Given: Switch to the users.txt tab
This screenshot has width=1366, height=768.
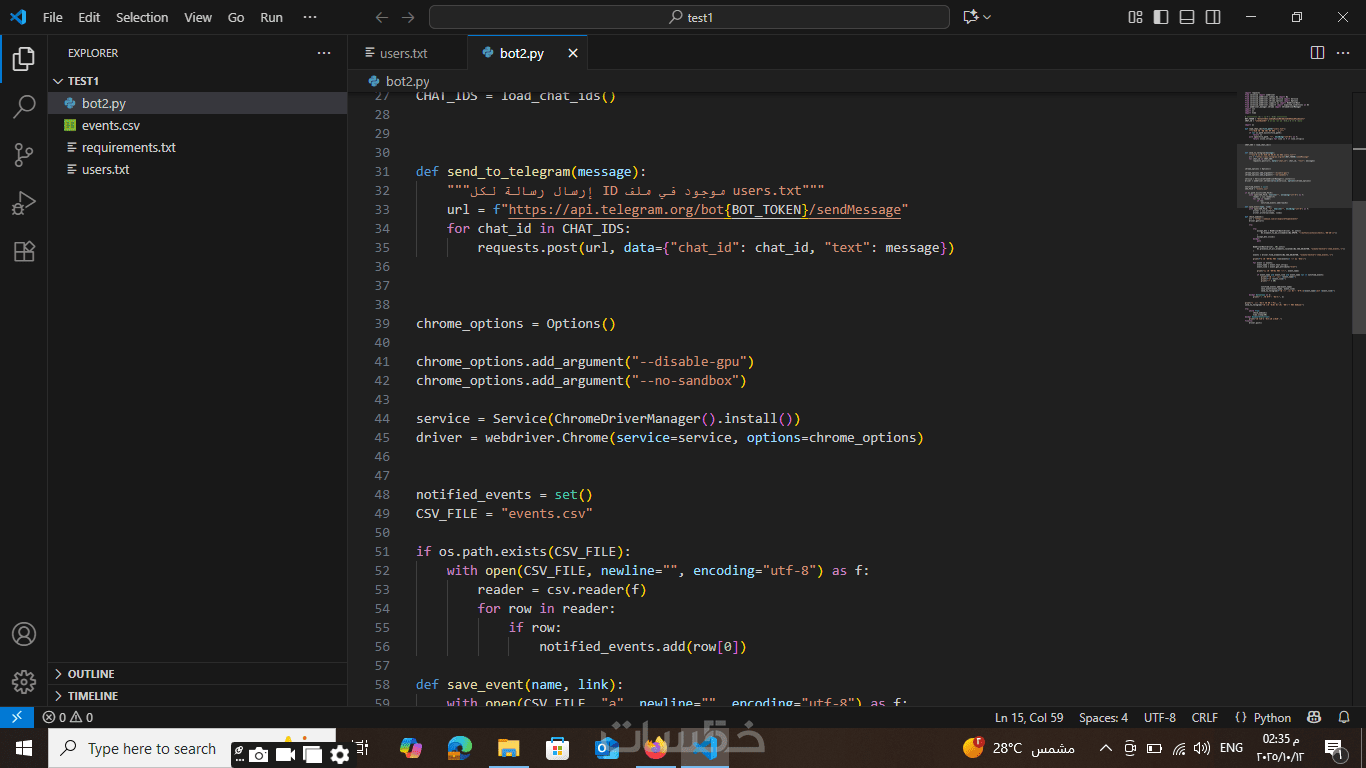Looking at the screenshot, I should (403, 53).
